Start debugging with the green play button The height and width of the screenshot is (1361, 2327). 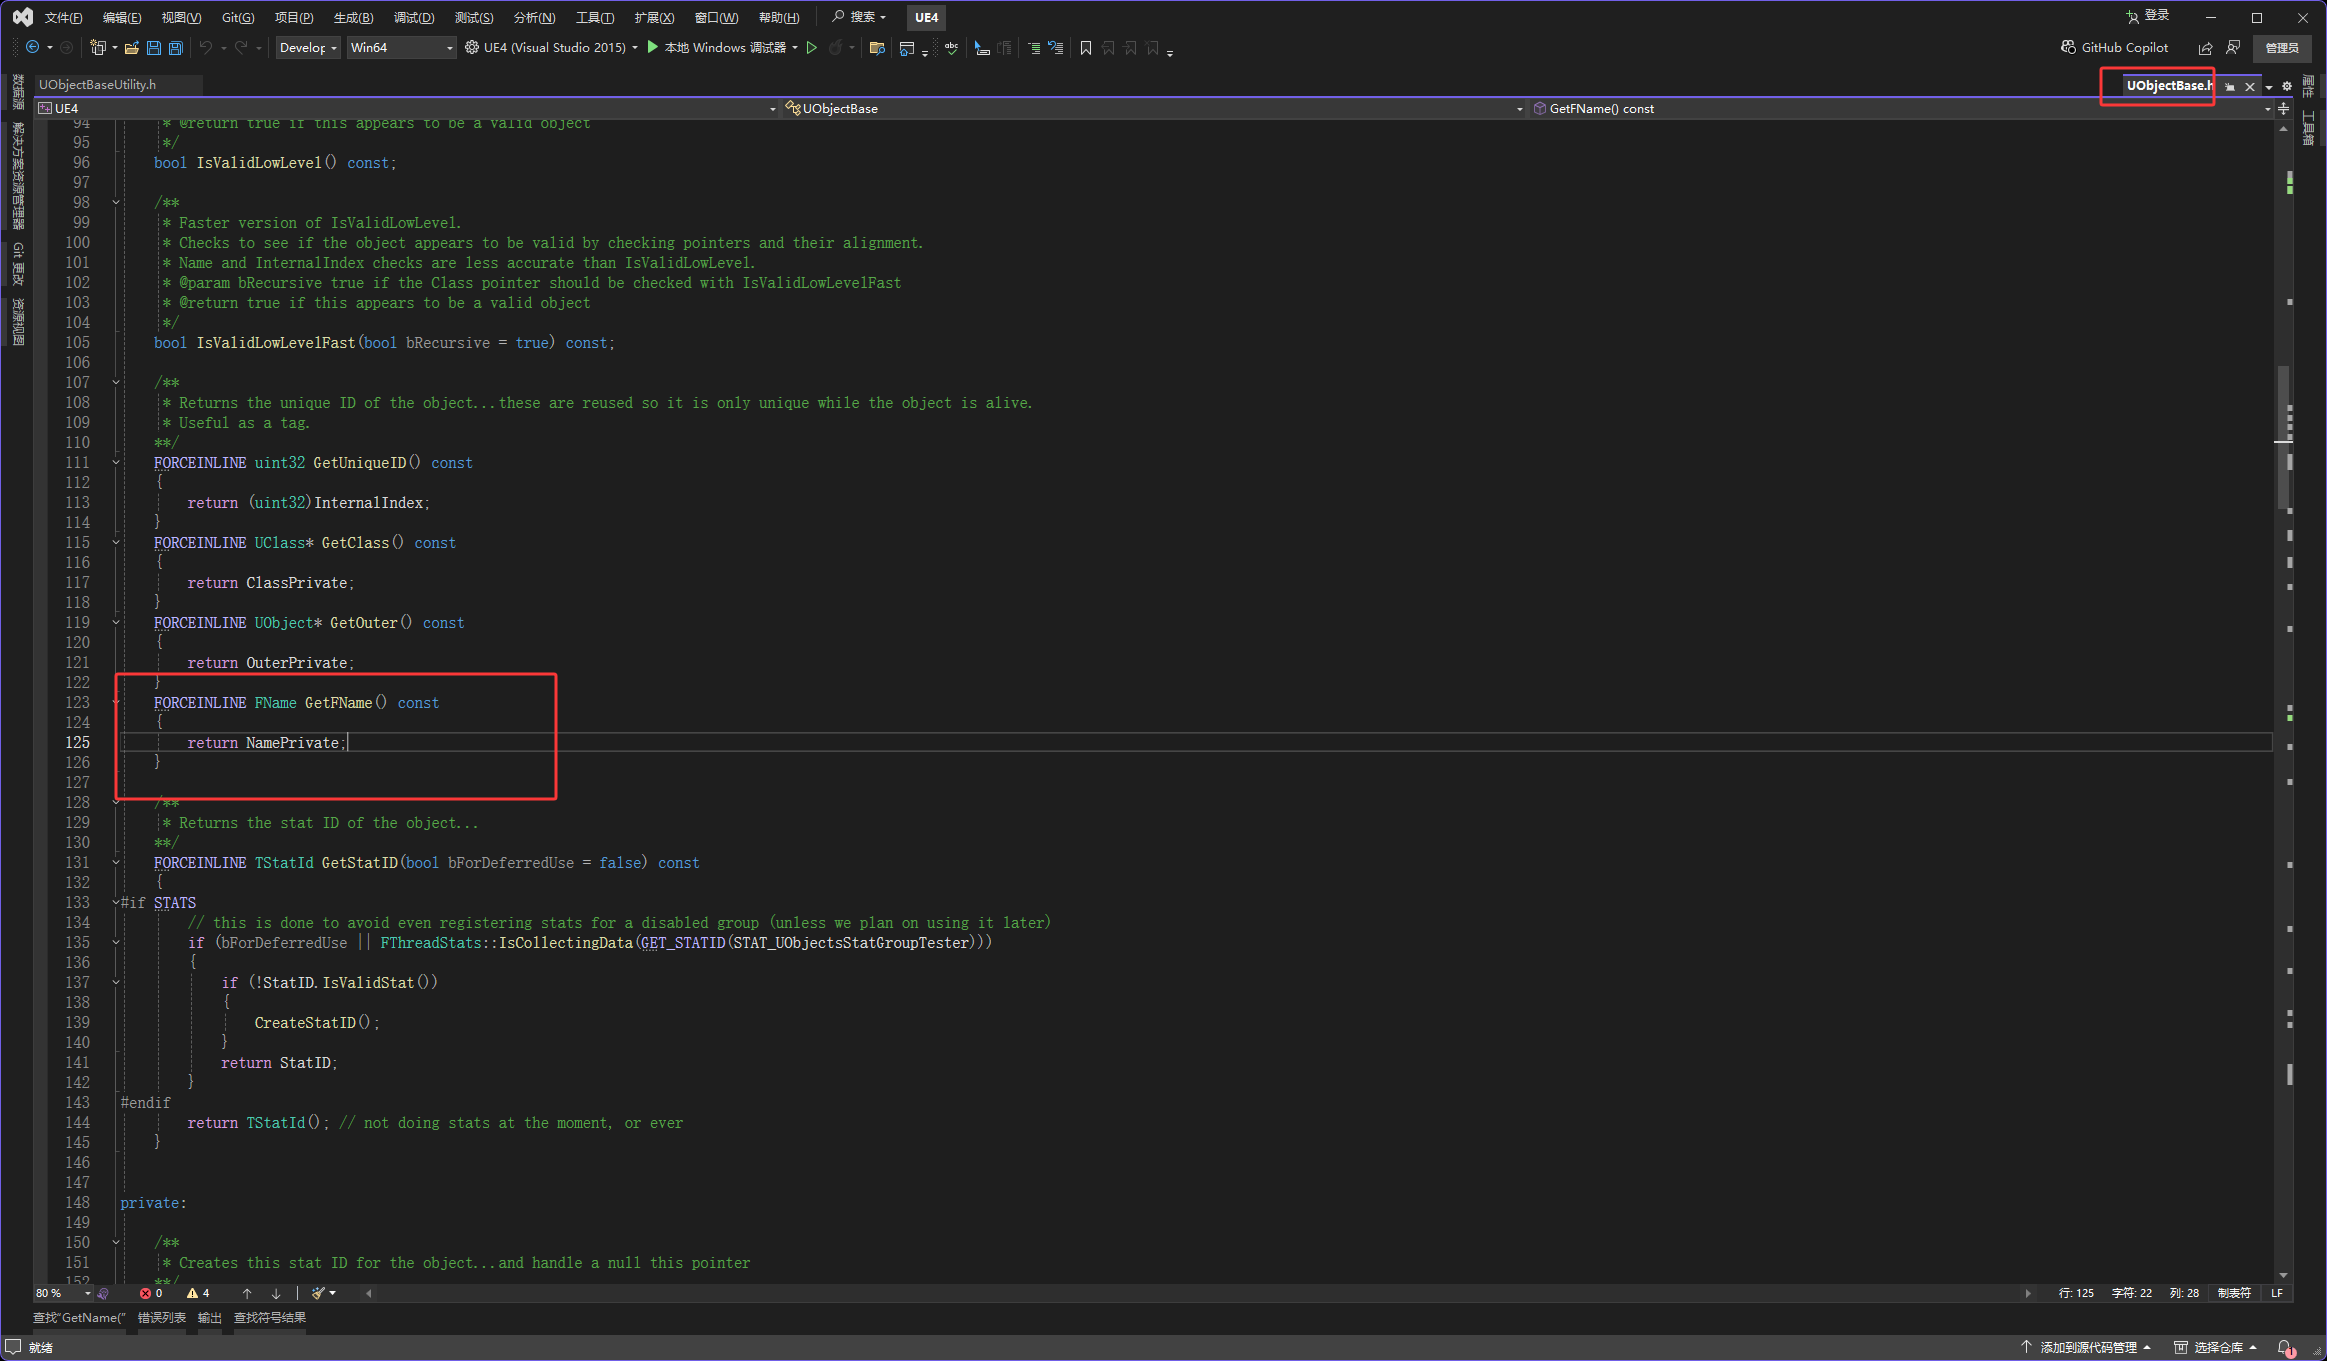coord(653,47)
